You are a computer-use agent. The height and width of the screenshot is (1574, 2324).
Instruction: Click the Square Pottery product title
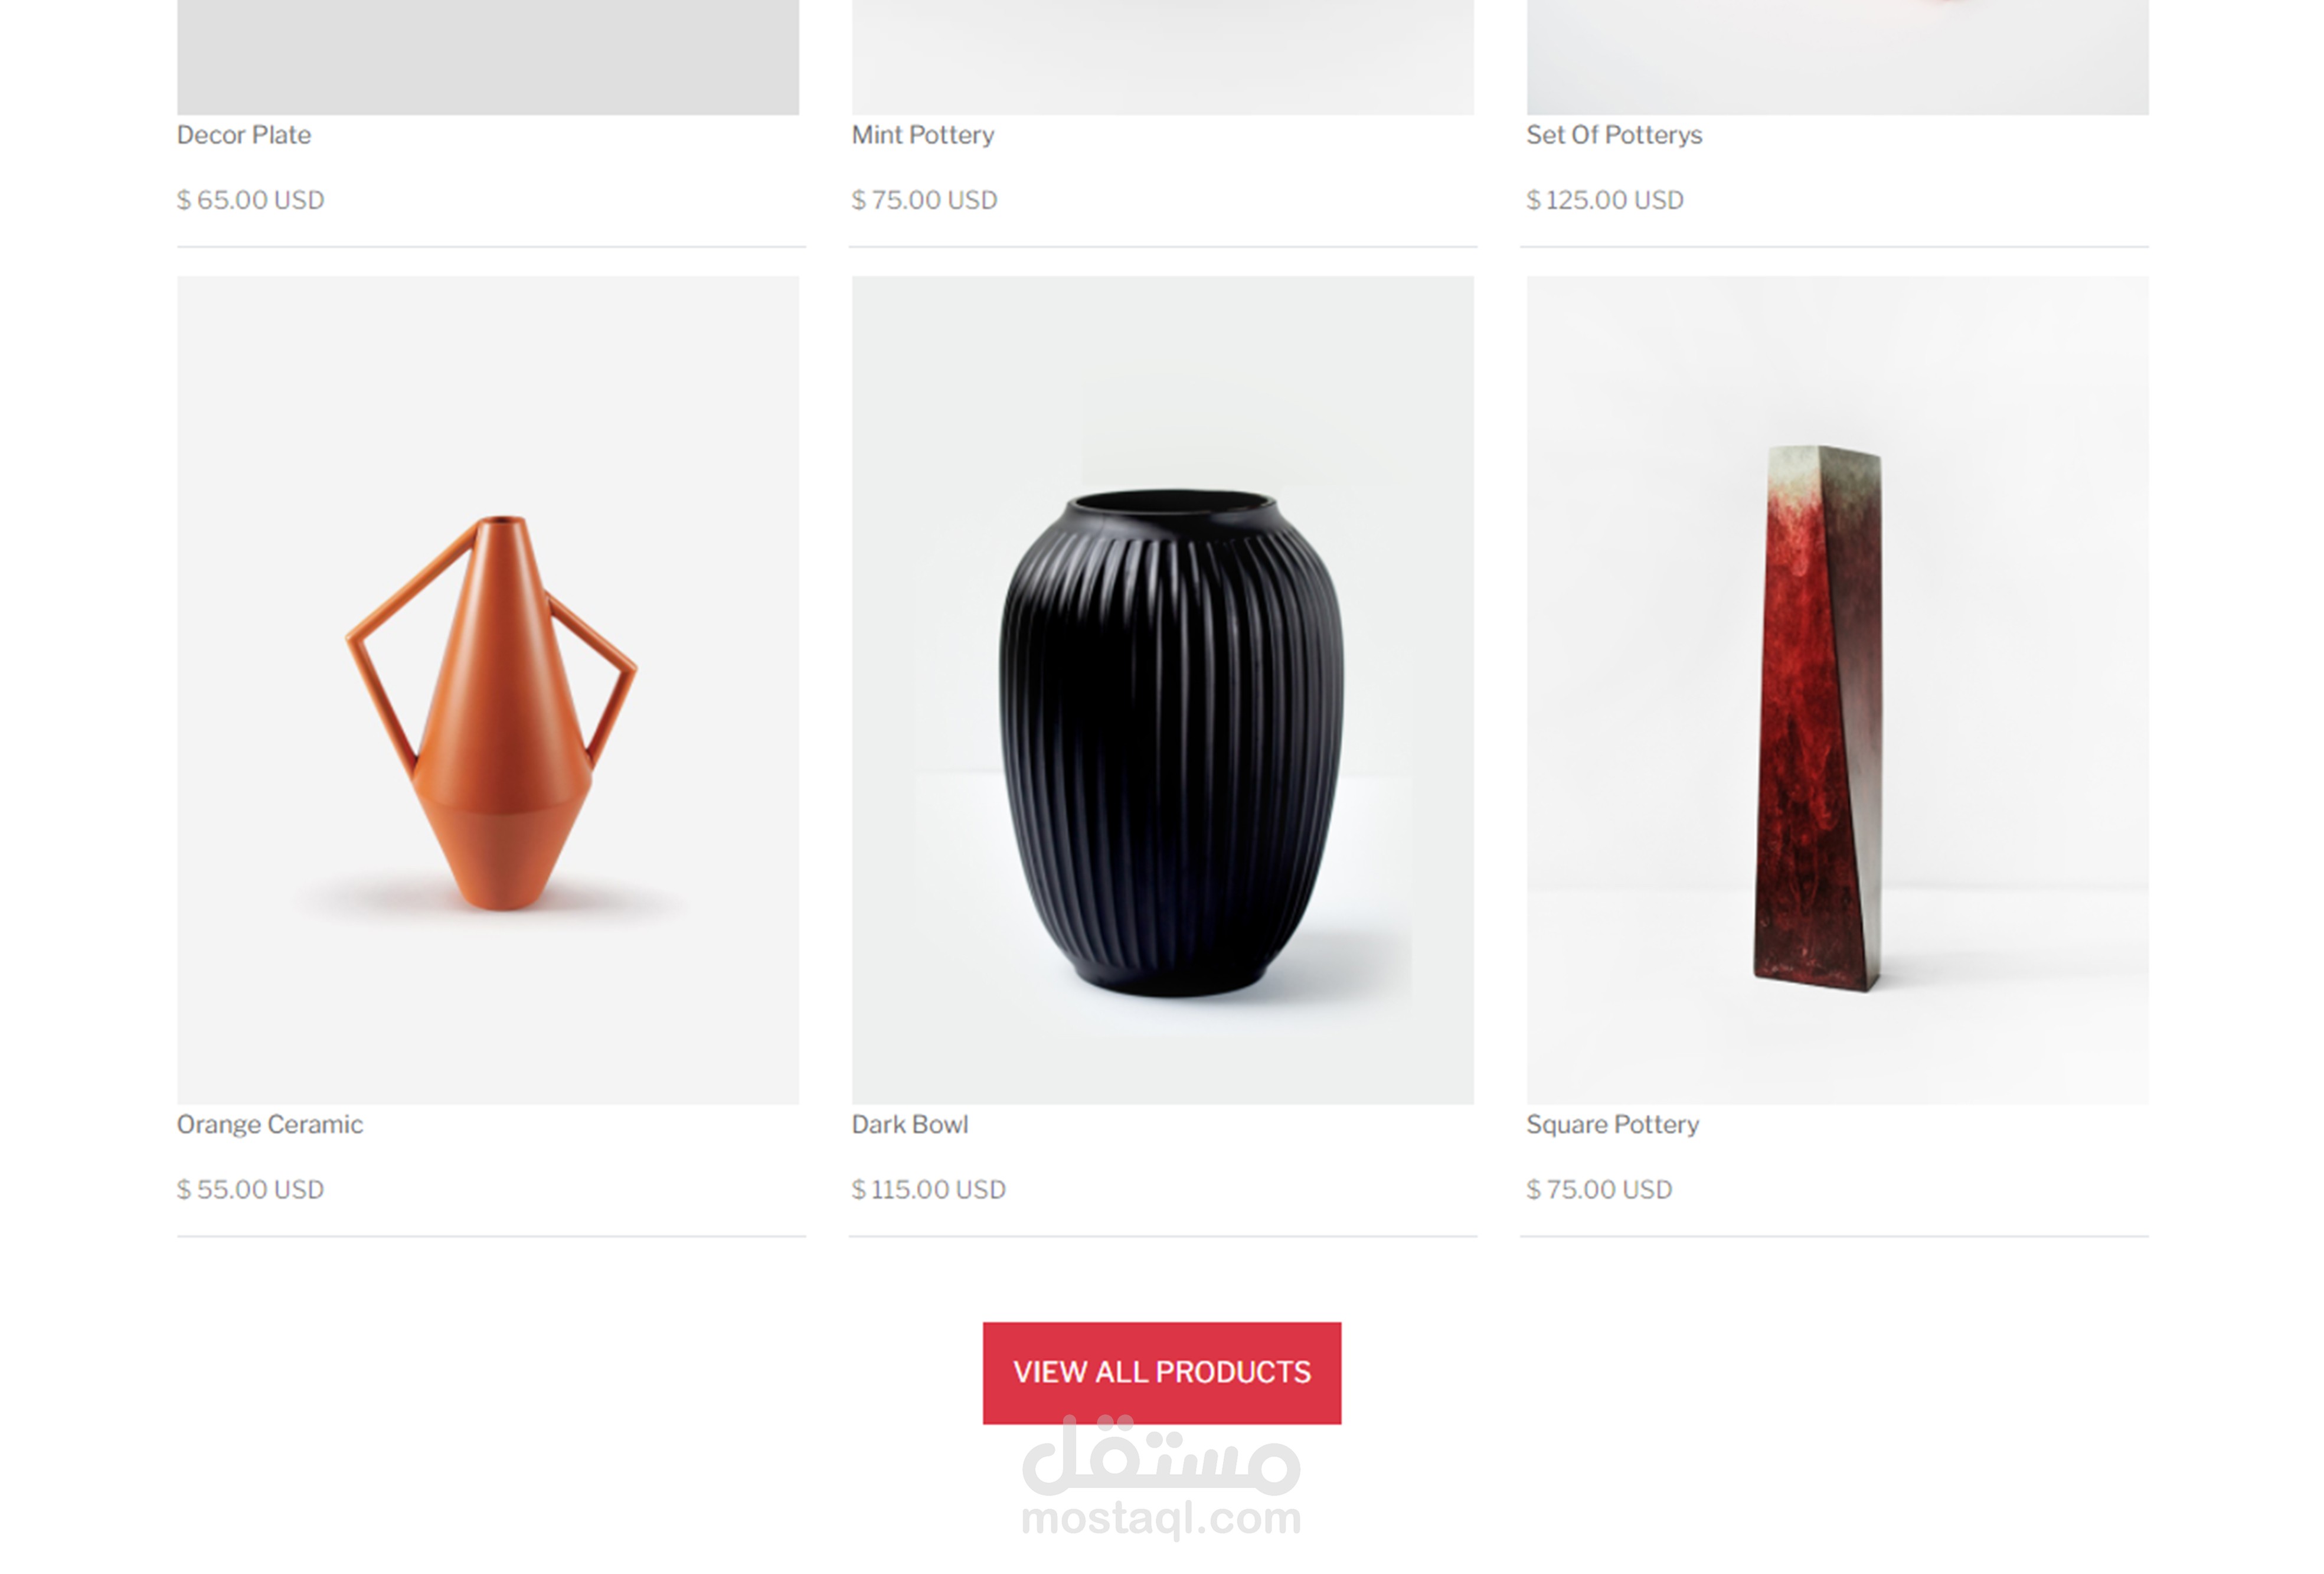(x=1613, y=1124)
